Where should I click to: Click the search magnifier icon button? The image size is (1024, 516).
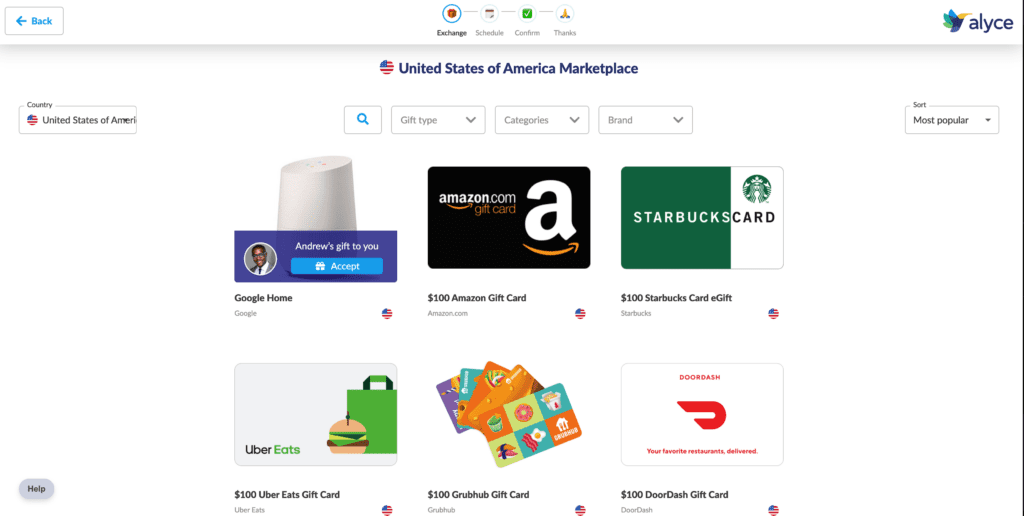[x=362, y=120]
